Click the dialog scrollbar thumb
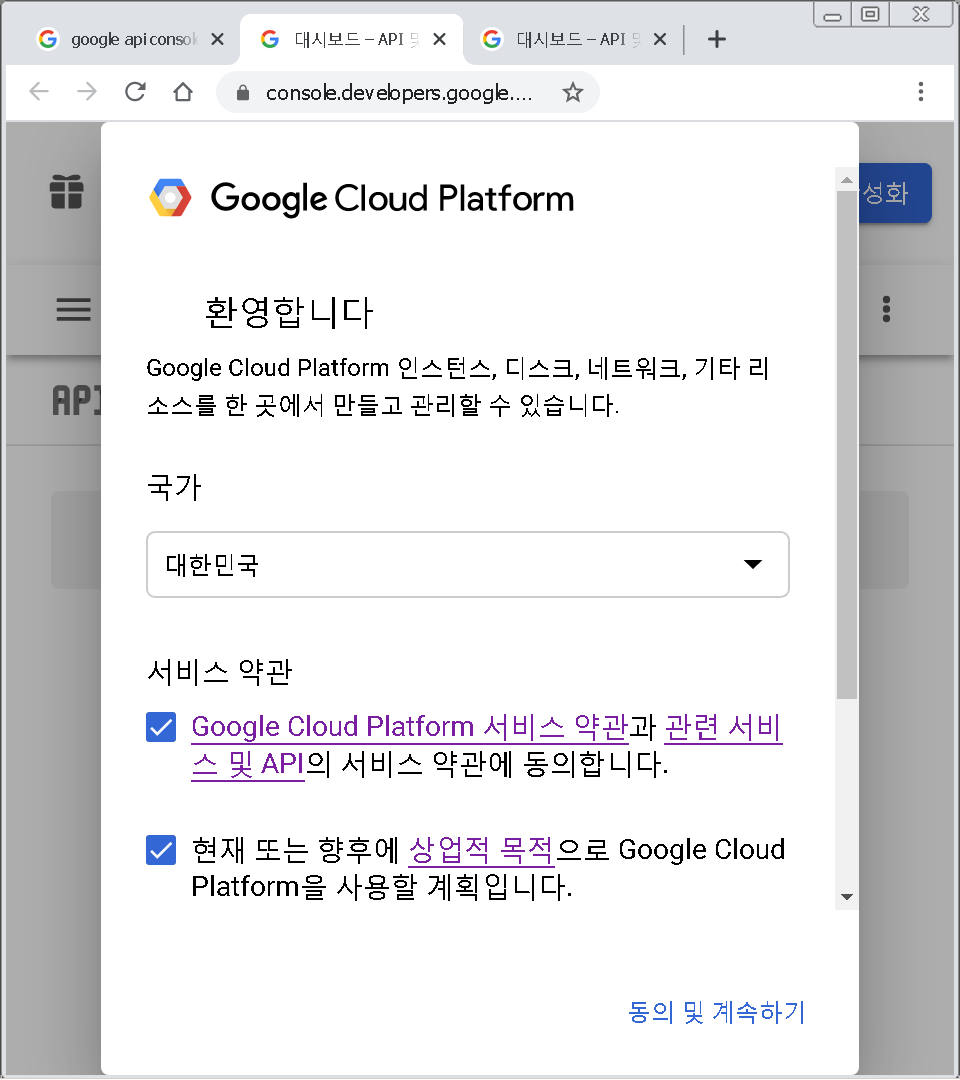The width and height of the screenshot is (960, 1080). pyautogui.click(x=847, y=445)
